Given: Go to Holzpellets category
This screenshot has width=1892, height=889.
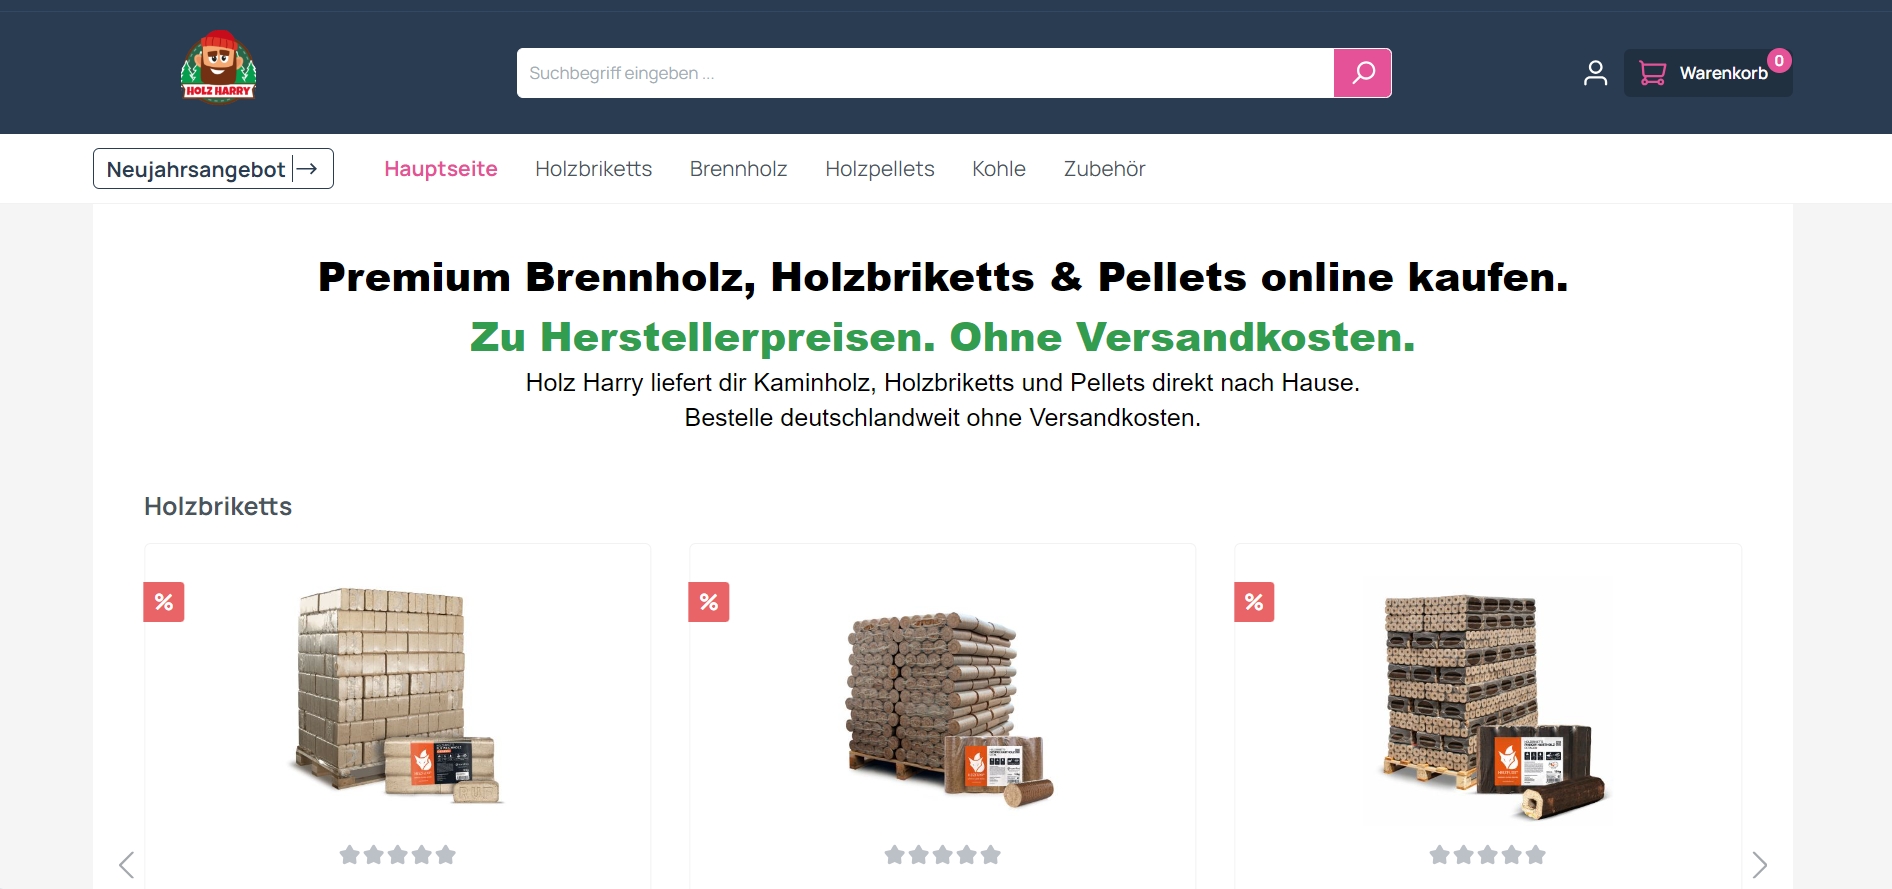Looking at the screenshot, I should point(880,169).
